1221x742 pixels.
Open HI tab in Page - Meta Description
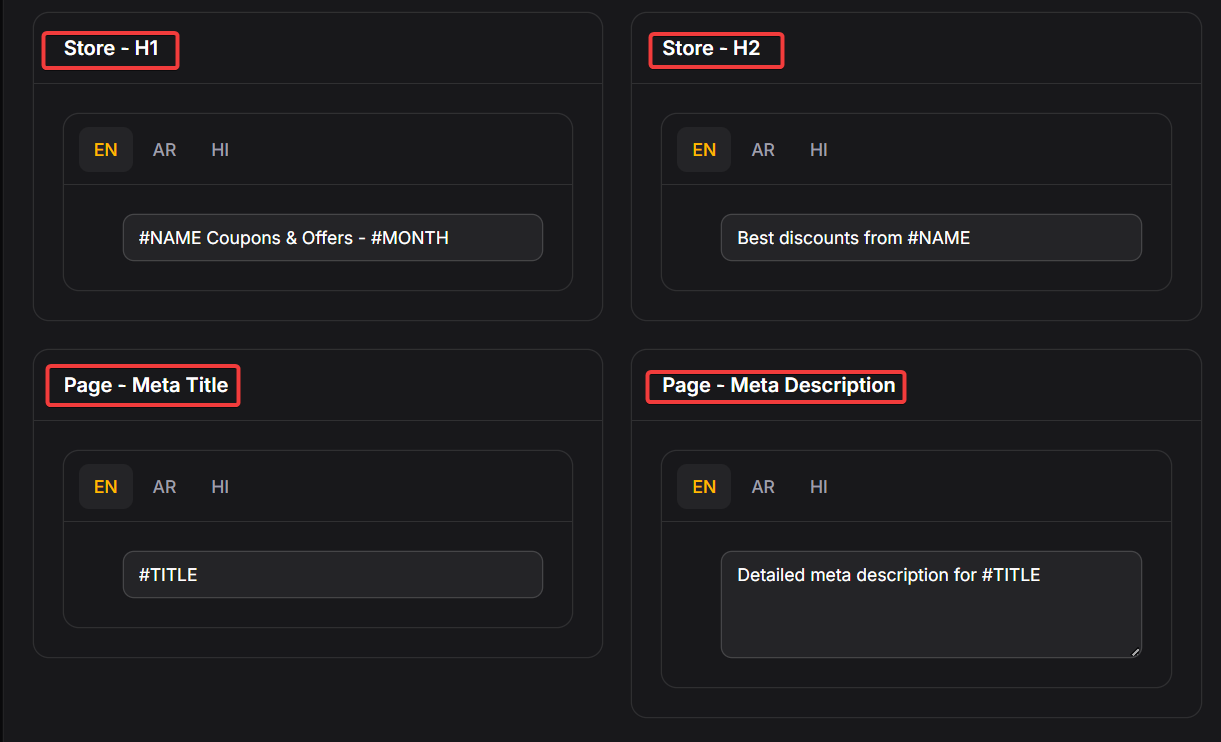coord(819,487)
